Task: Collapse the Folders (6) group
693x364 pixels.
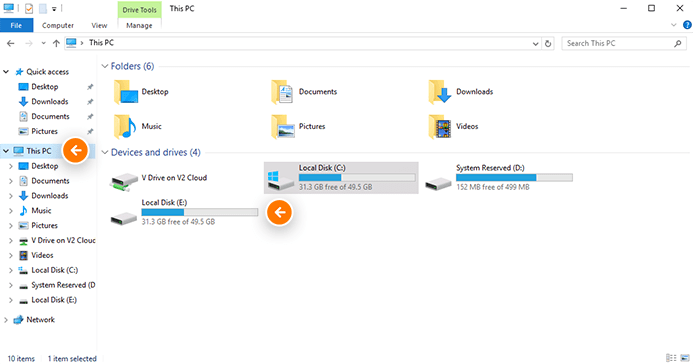Action: 105,66
